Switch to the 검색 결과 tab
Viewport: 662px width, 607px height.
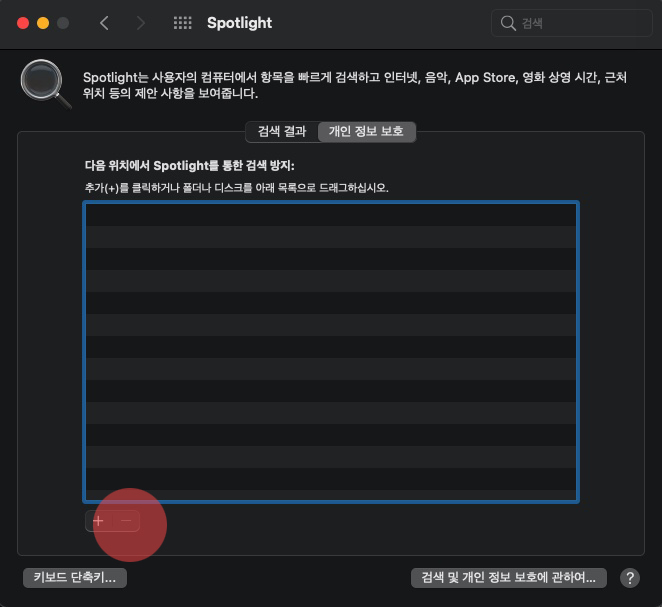(x=282, y=132)
